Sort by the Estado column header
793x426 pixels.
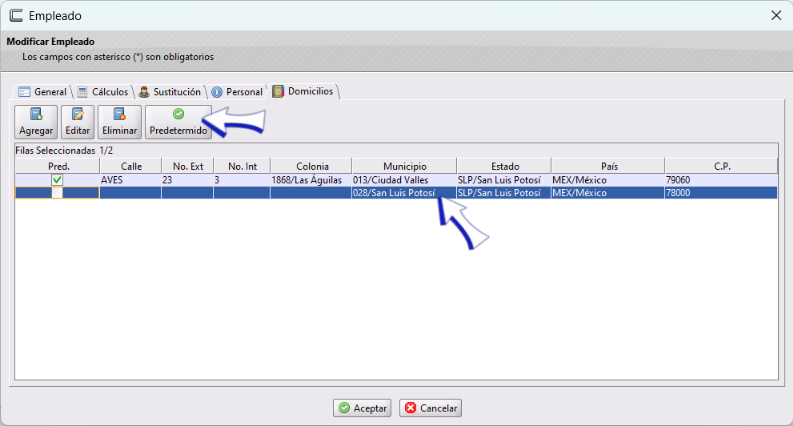tap(504, 166)
